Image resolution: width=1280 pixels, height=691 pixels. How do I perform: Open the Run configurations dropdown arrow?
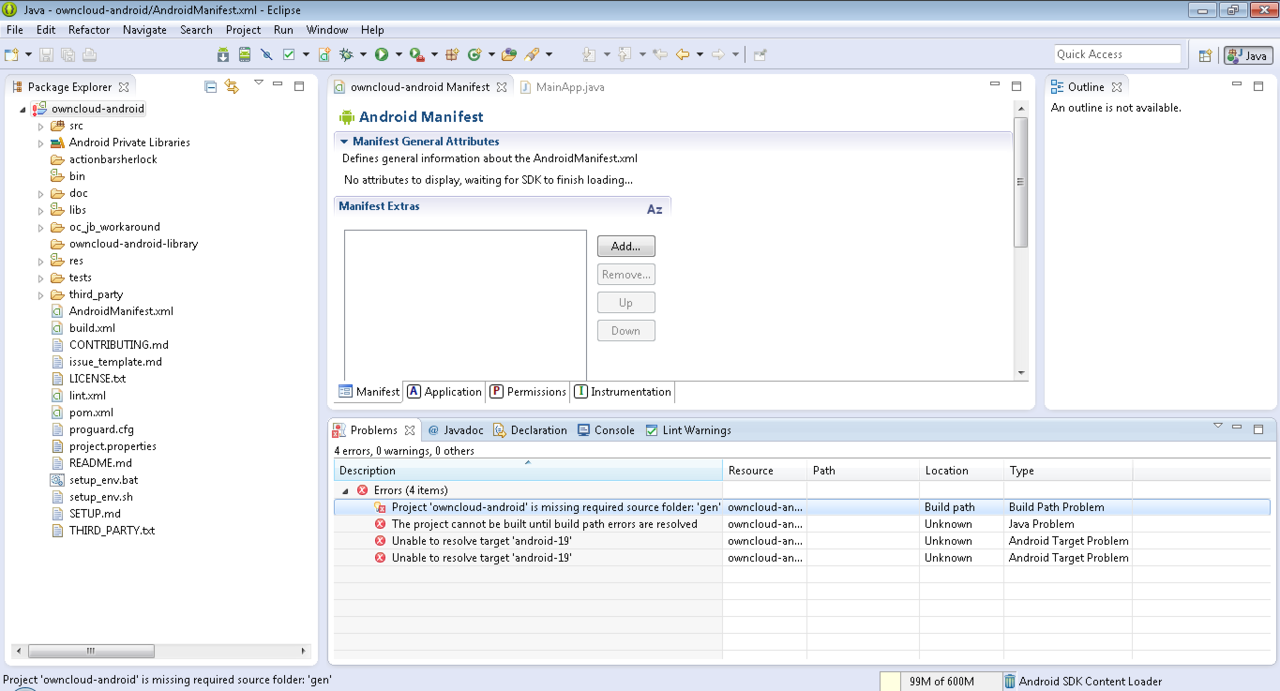tap(398, 54)
